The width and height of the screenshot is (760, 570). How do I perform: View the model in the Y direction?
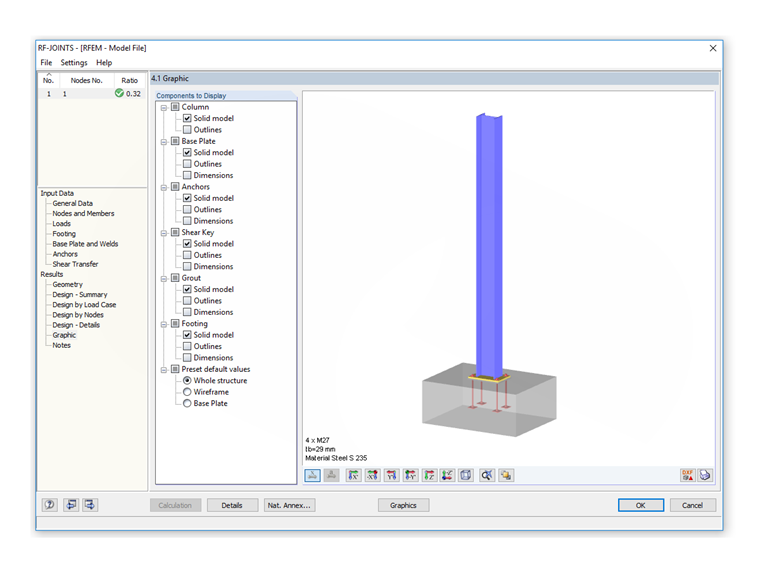click(392, 475)
